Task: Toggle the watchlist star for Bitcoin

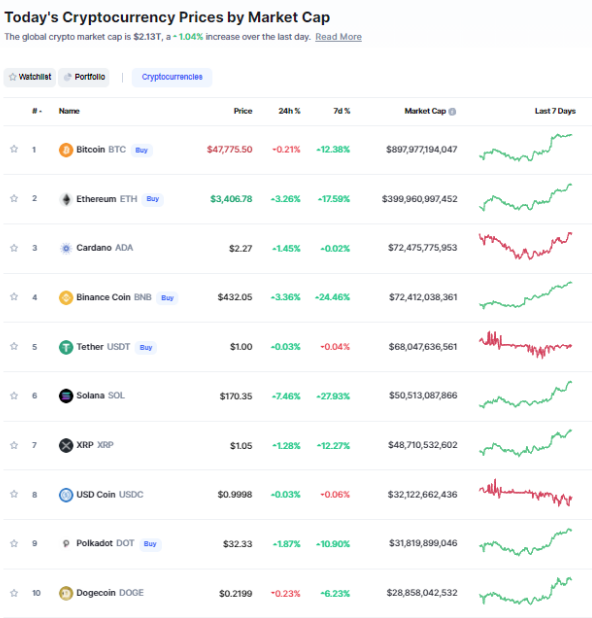Action: tap(14, 149)
